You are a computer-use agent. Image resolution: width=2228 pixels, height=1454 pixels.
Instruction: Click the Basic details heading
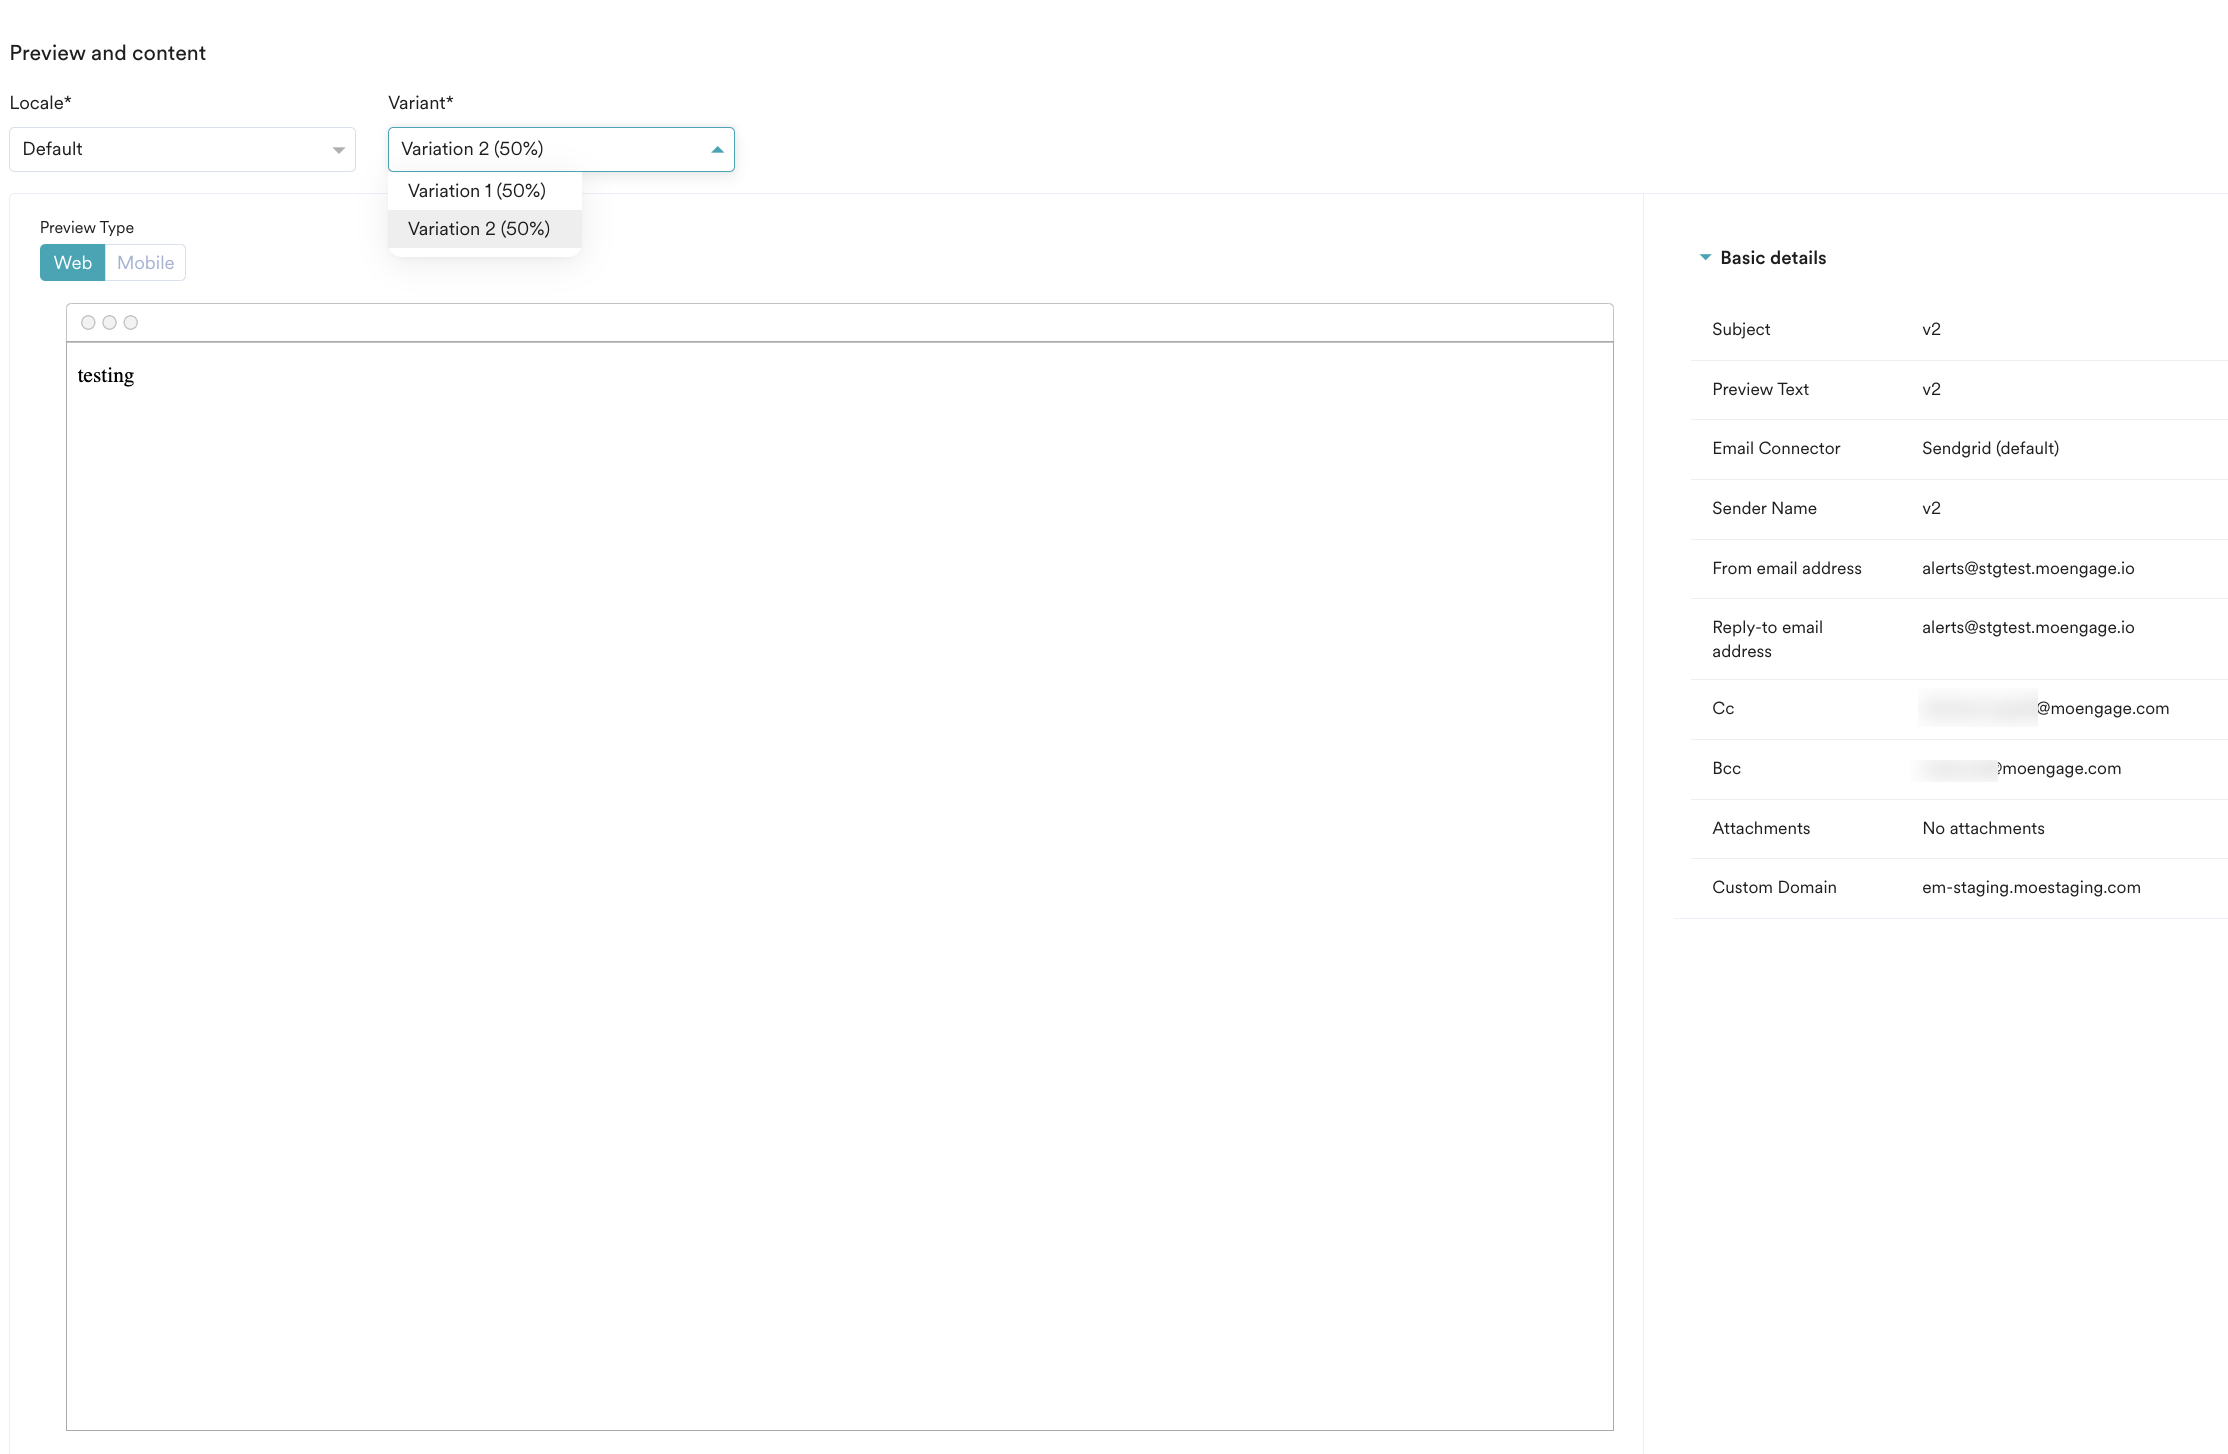[x=1772, y=258]
